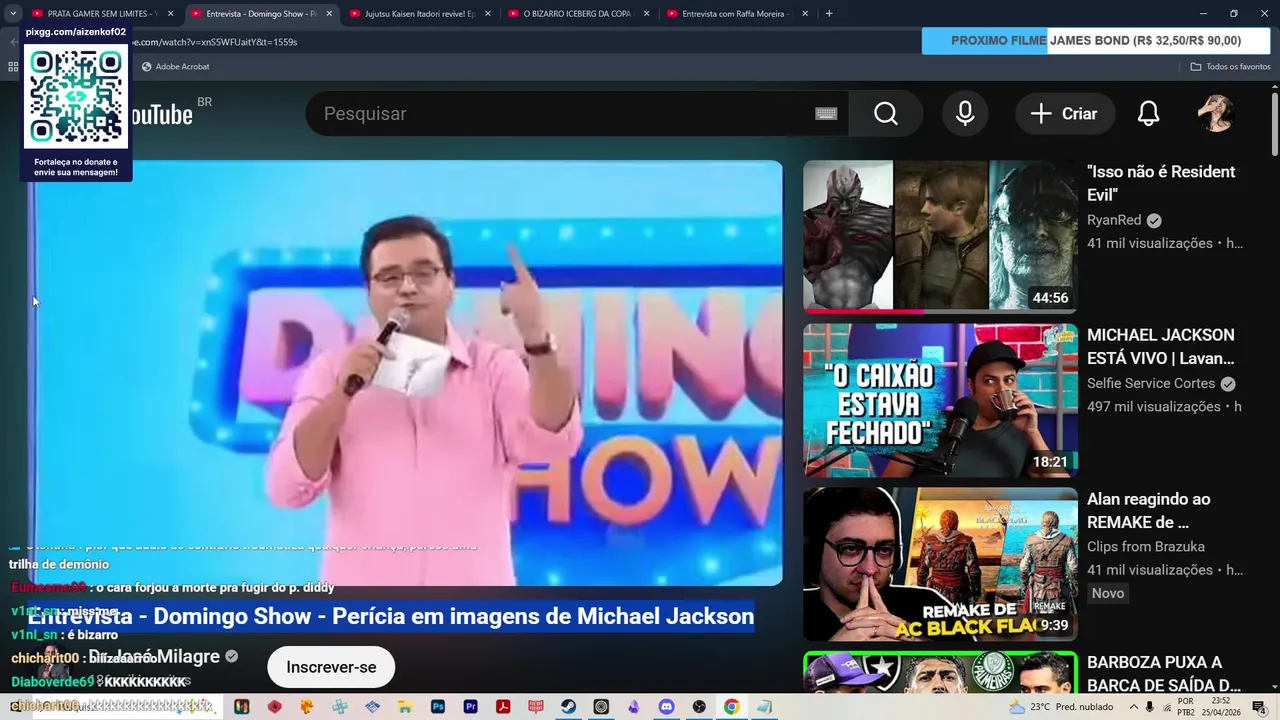This screenshot has height=720, width=1280.
Task: Open the account avatar menu
Action: (x=1216, y=114)
